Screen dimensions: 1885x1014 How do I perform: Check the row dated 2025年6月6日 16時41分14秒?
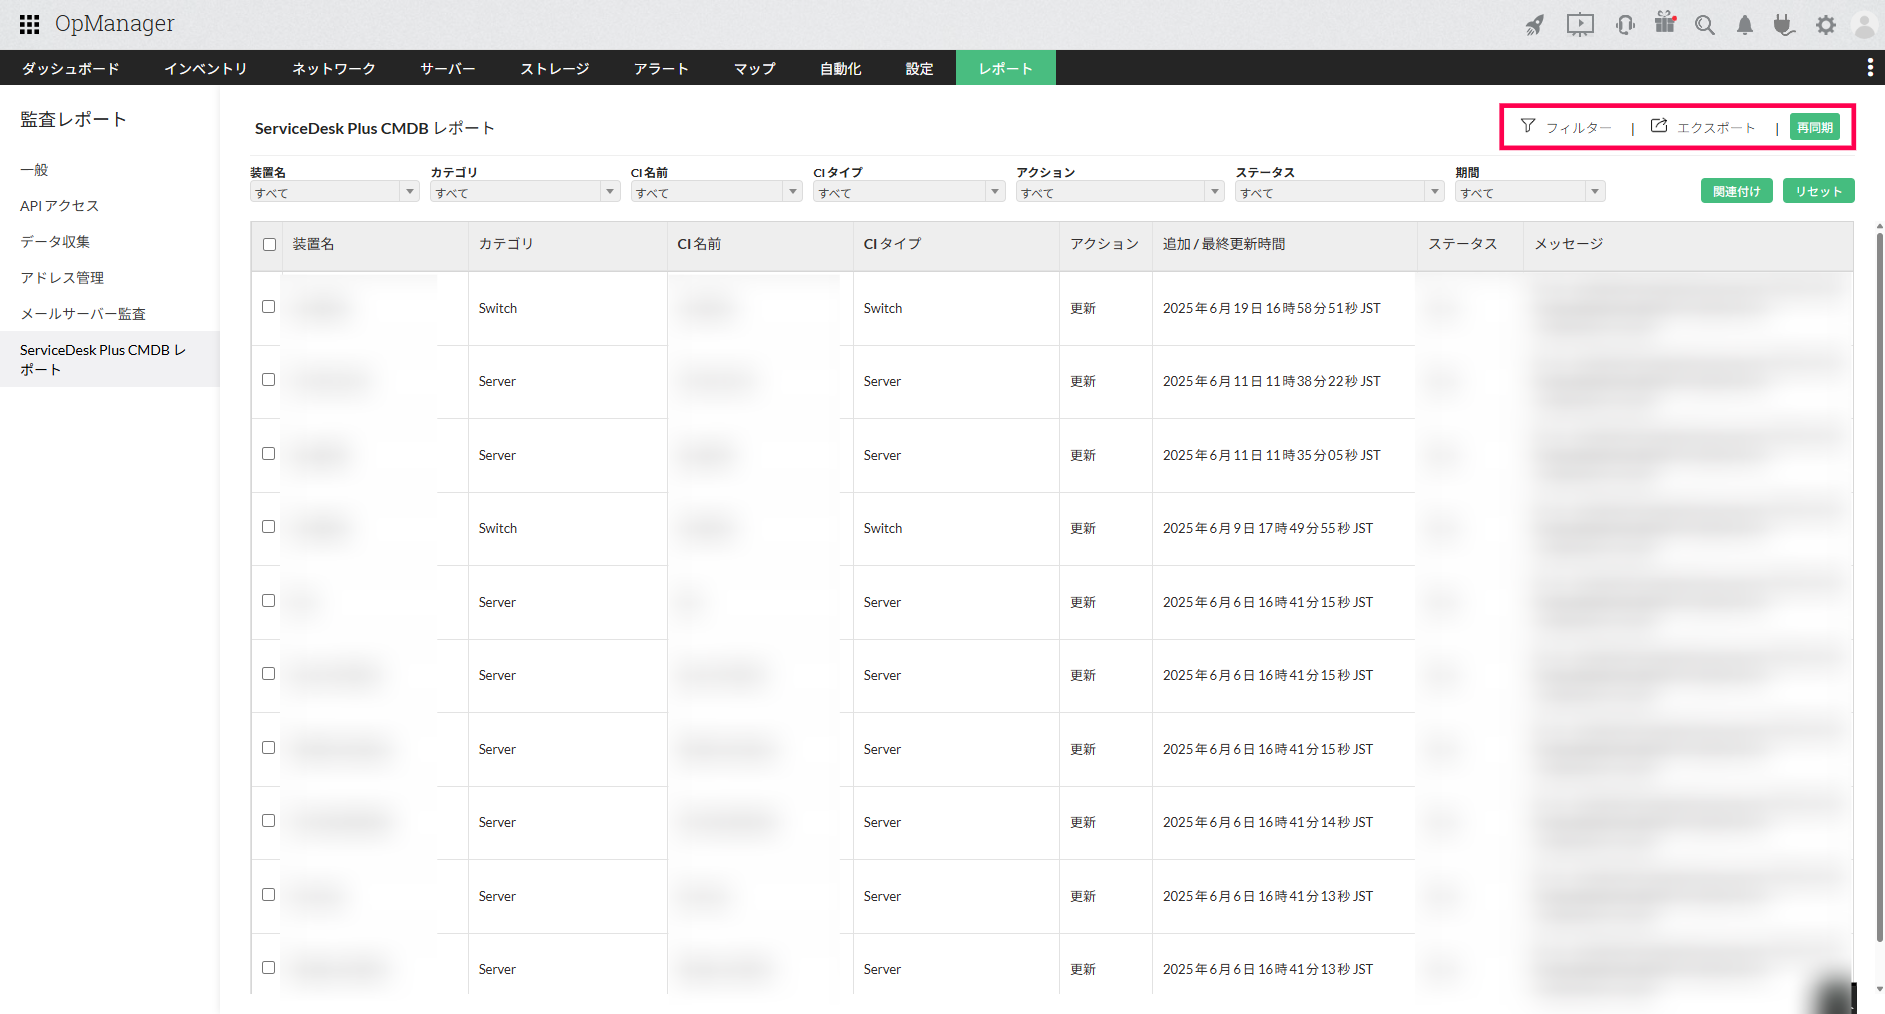(268, 821)
